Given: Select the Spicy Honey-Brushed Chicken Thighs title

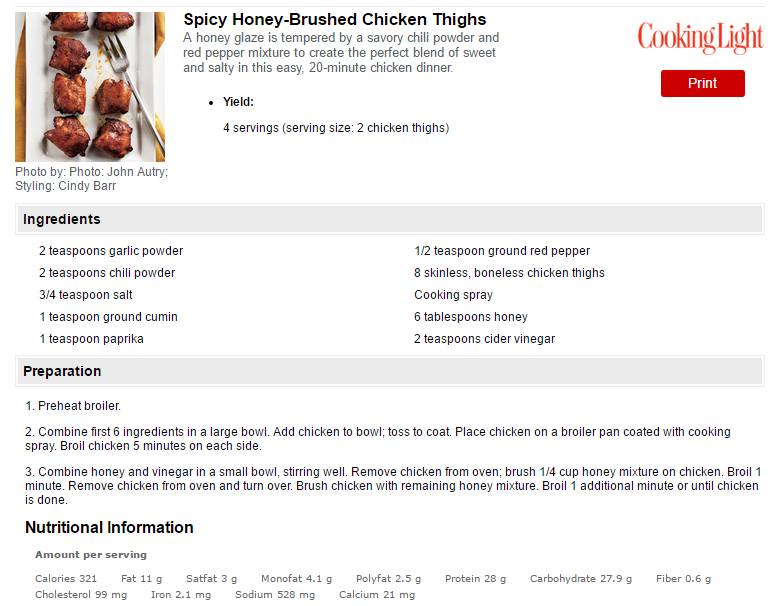Looking at the screenshot, I should [335, 19].
